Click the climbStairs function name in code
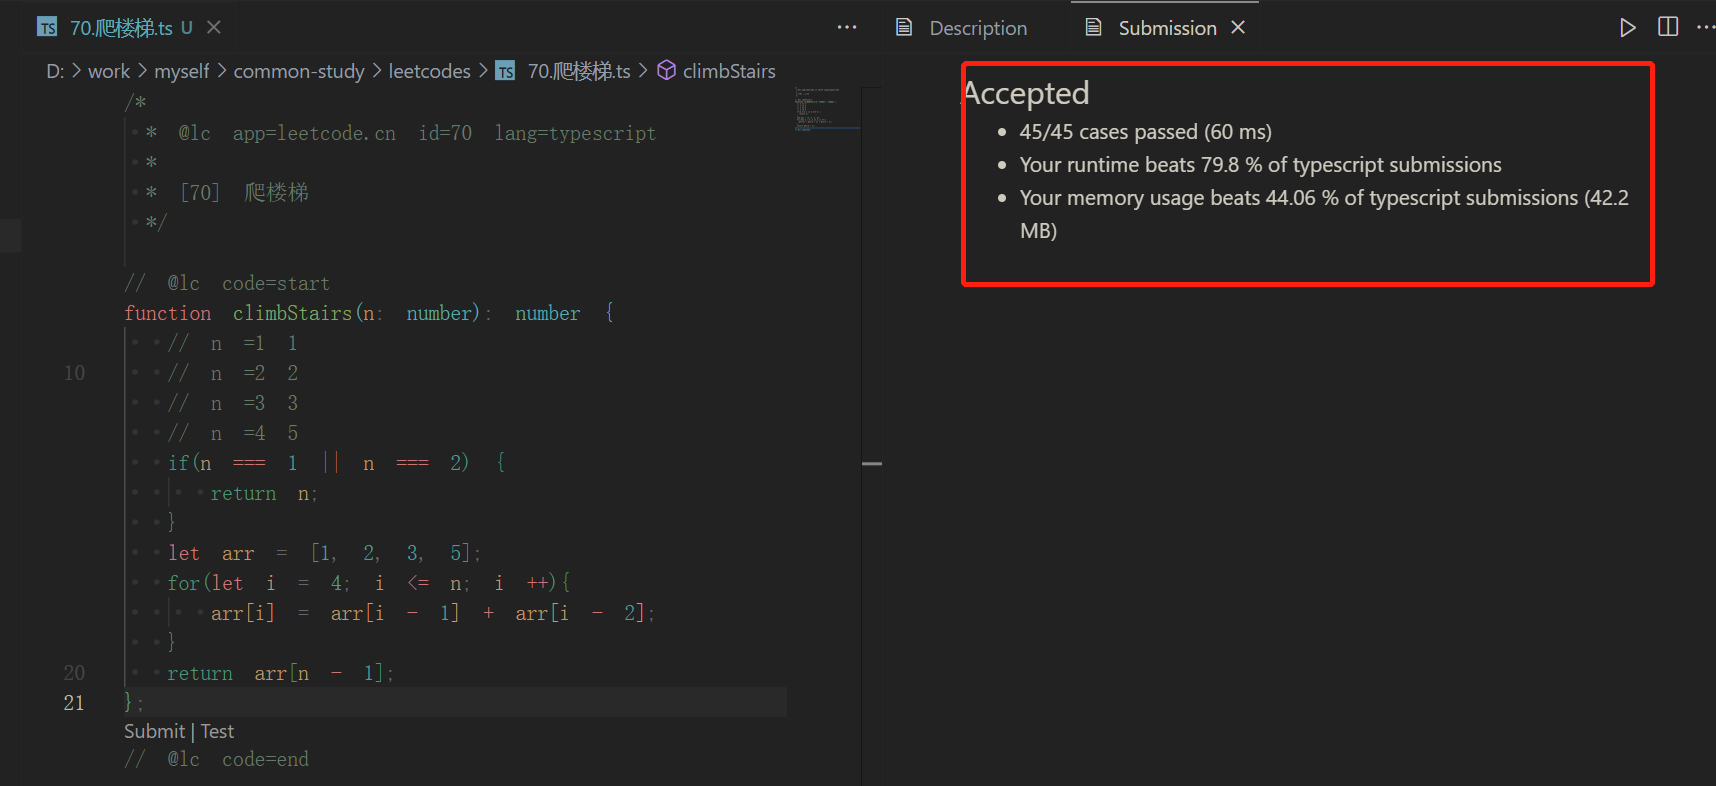This screenshot has height=786, width=1716. [292, 313]
